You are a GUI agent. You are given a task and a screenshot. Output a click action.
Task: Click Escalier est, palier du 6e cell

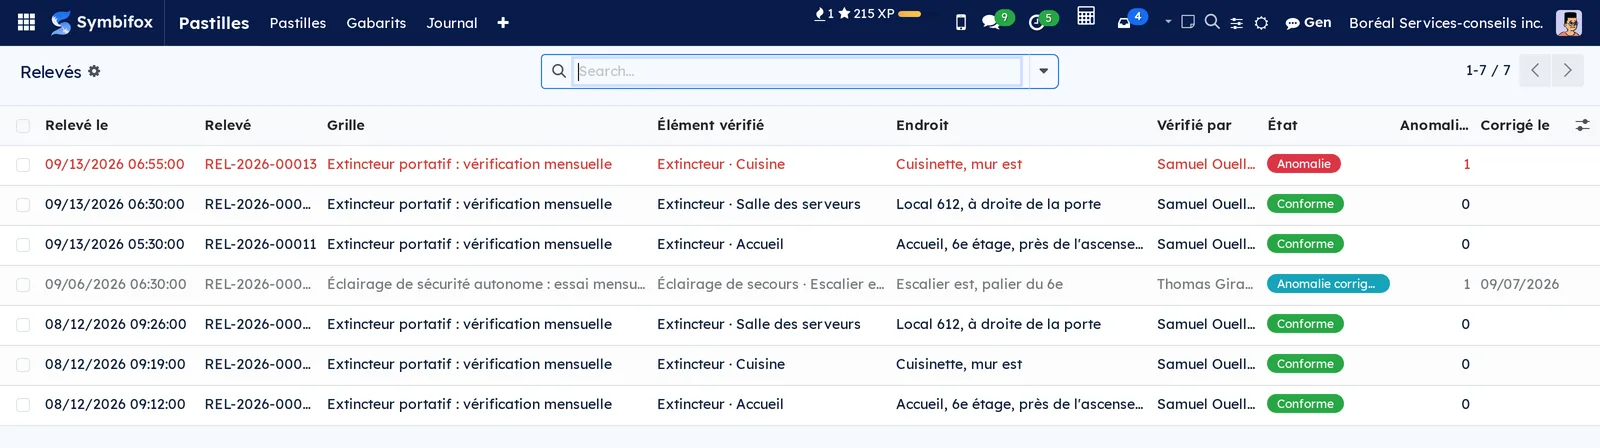point(979,284)
